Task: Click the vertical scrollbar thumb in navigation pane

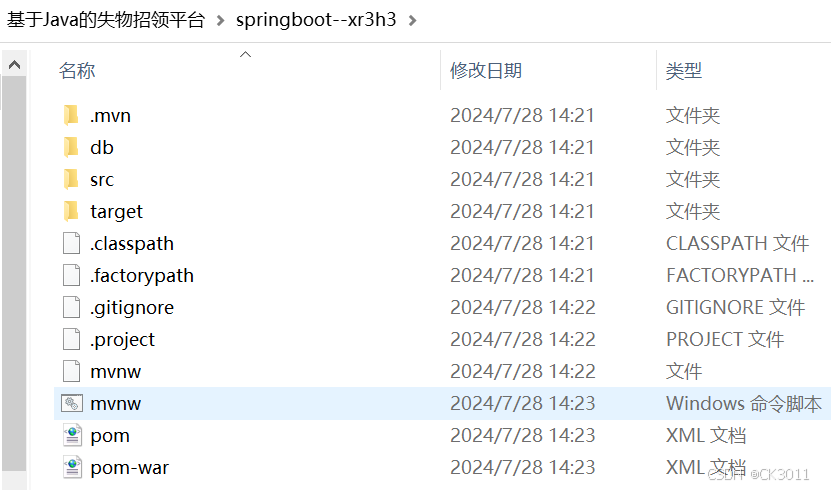Action: [14, 273]
